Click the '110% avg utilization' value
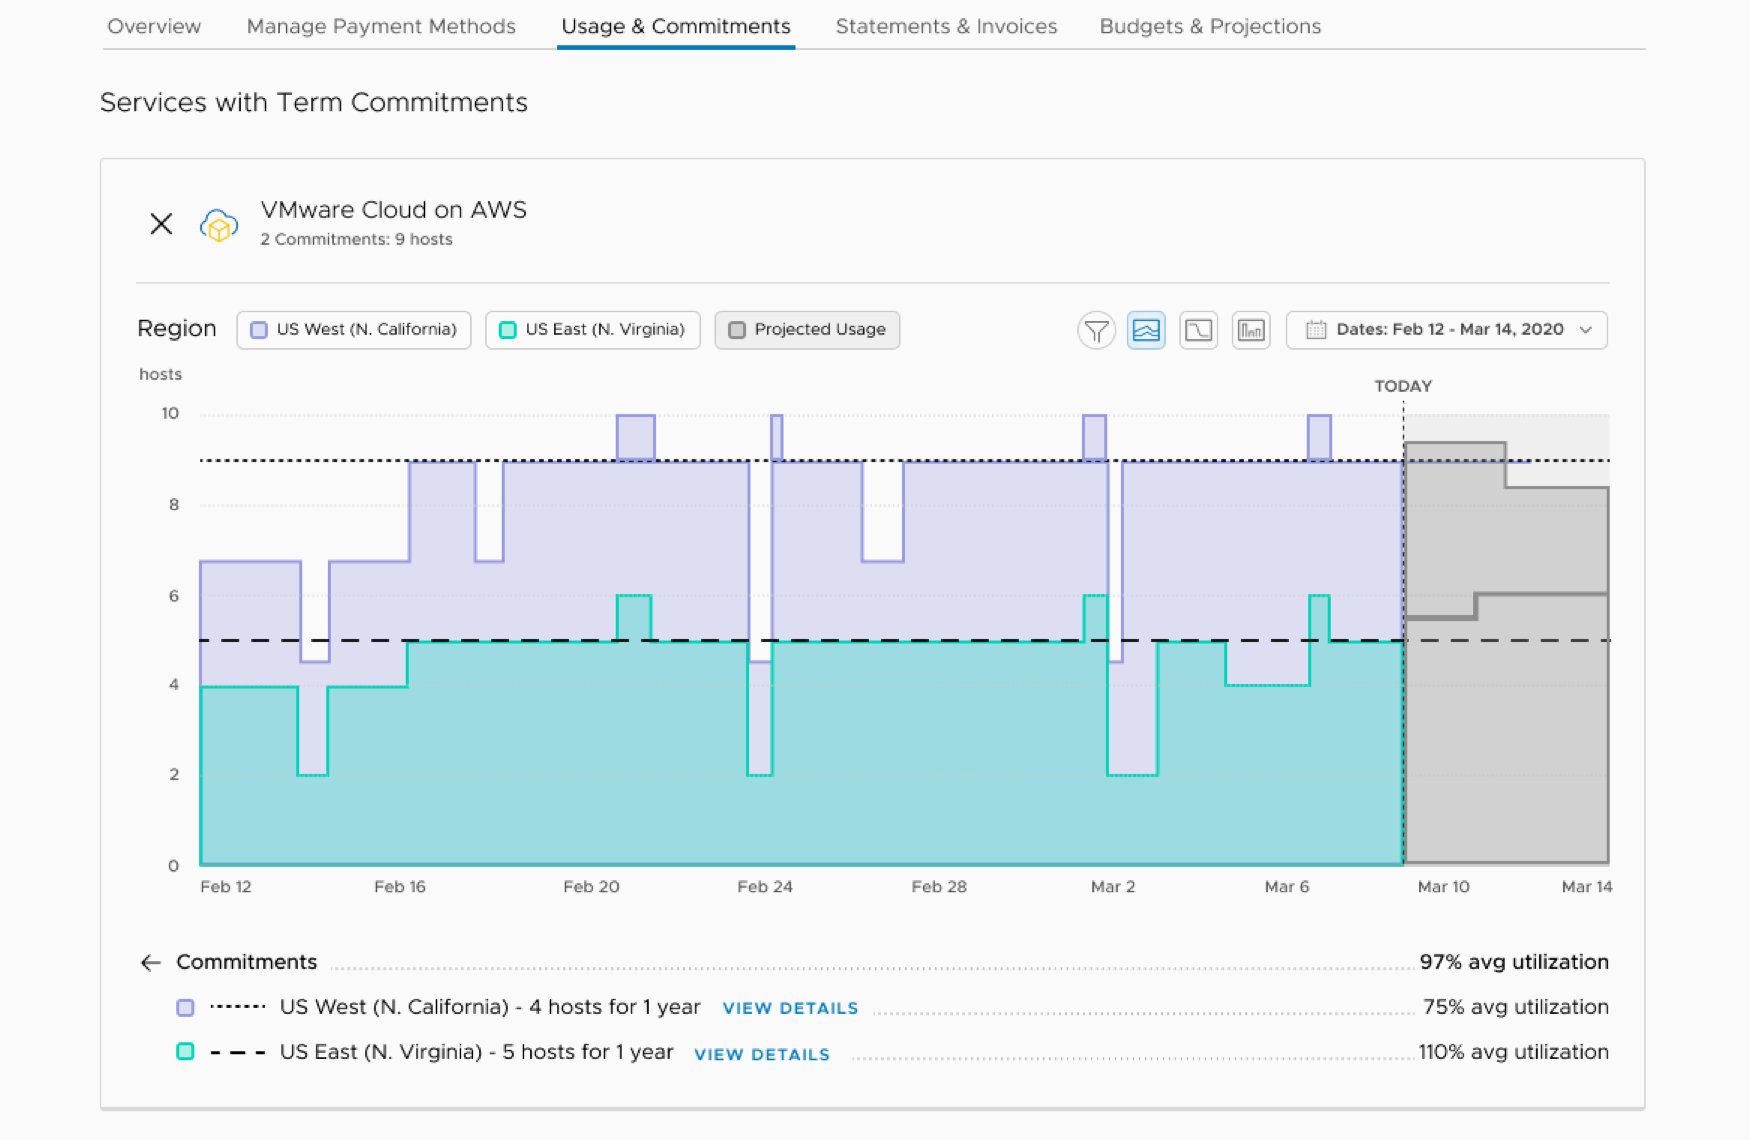The height and width of the screenshot is (1140, 1750). coord(1514,1052)
